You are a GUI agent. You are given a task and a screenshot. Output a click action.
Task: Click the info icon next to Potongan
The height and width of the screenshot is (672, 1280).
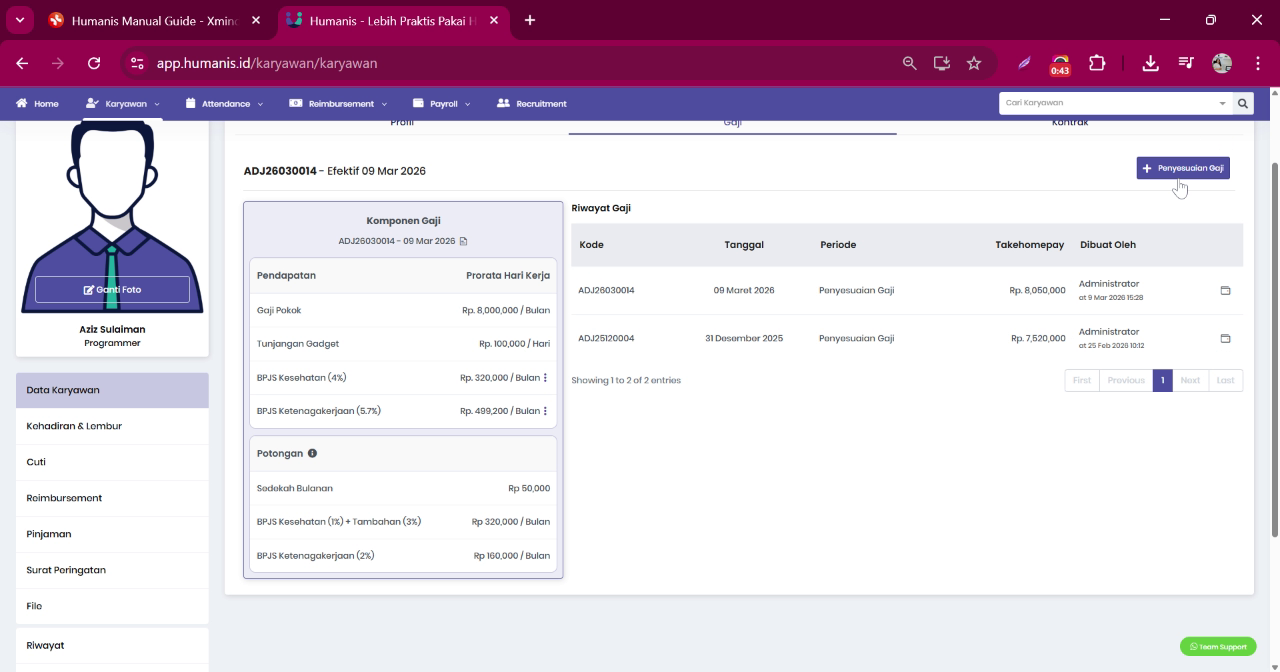(x=312, y=453)
